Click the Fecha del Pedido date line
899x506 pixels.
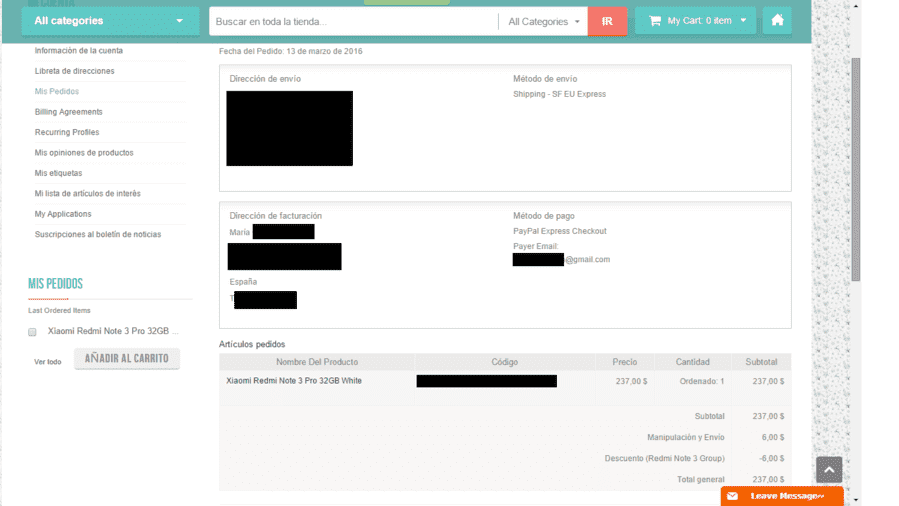click(x=291, y=51)
